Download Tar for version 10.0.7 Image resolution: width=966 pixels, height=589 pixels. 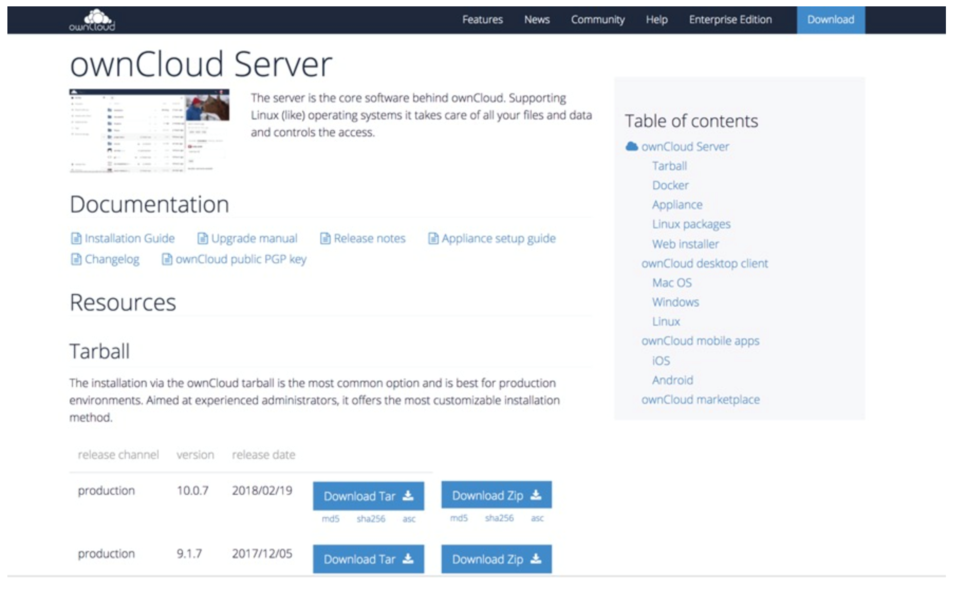[368, 496]
